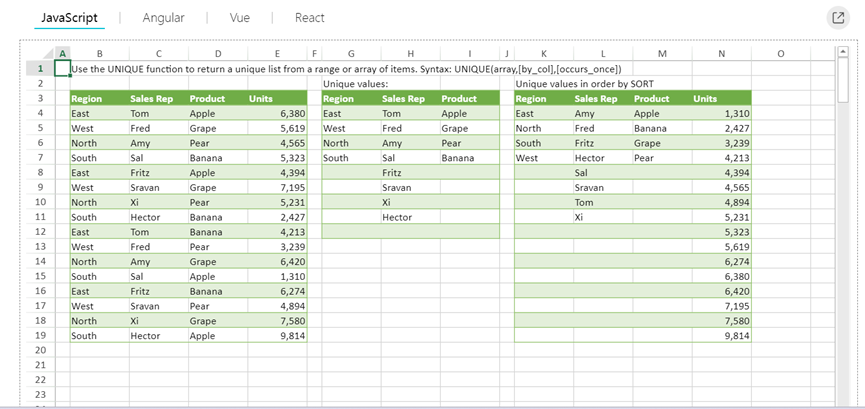Image resolution: width=865 pixels, height=409 pixels.
Task: Click the scroll up arrow of vertical scrollbar
Action: [x=842, y=52]
